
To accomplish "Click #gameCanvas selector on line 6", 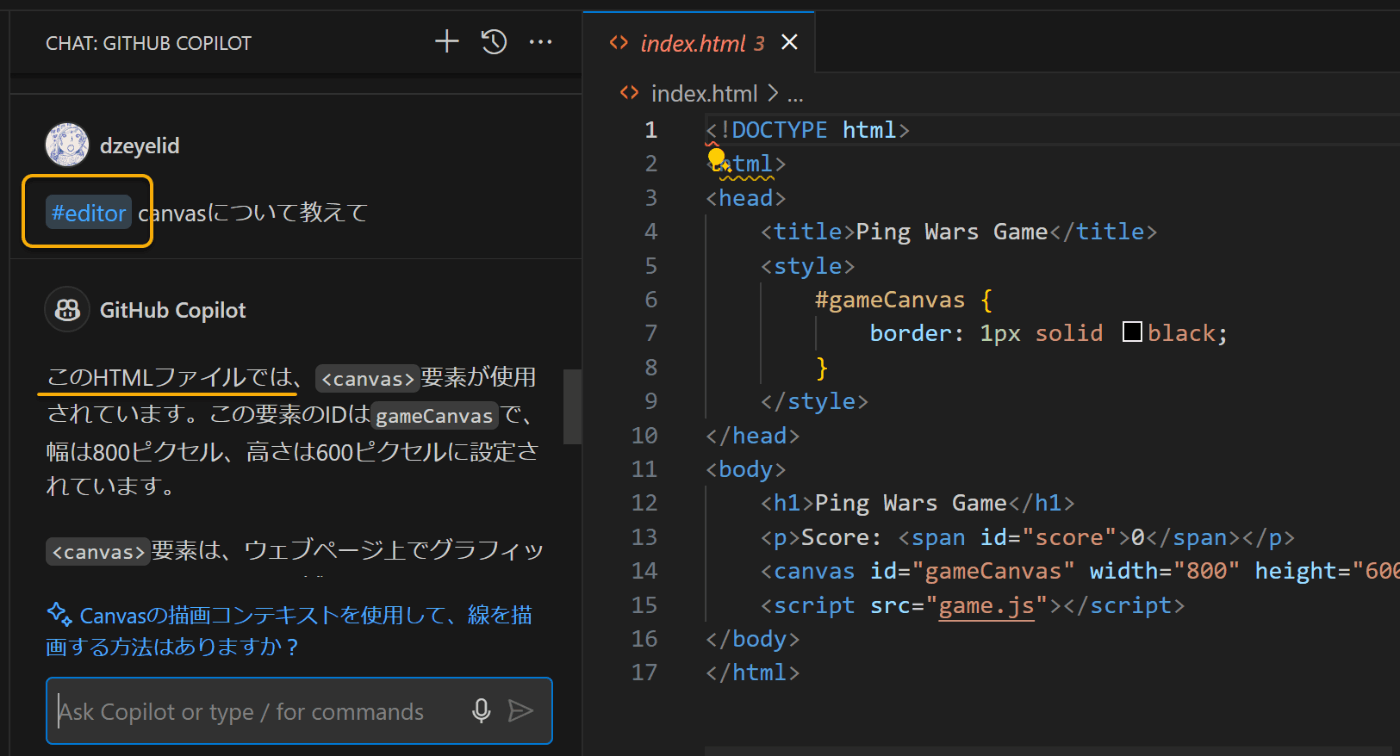I will click(890, 299).
